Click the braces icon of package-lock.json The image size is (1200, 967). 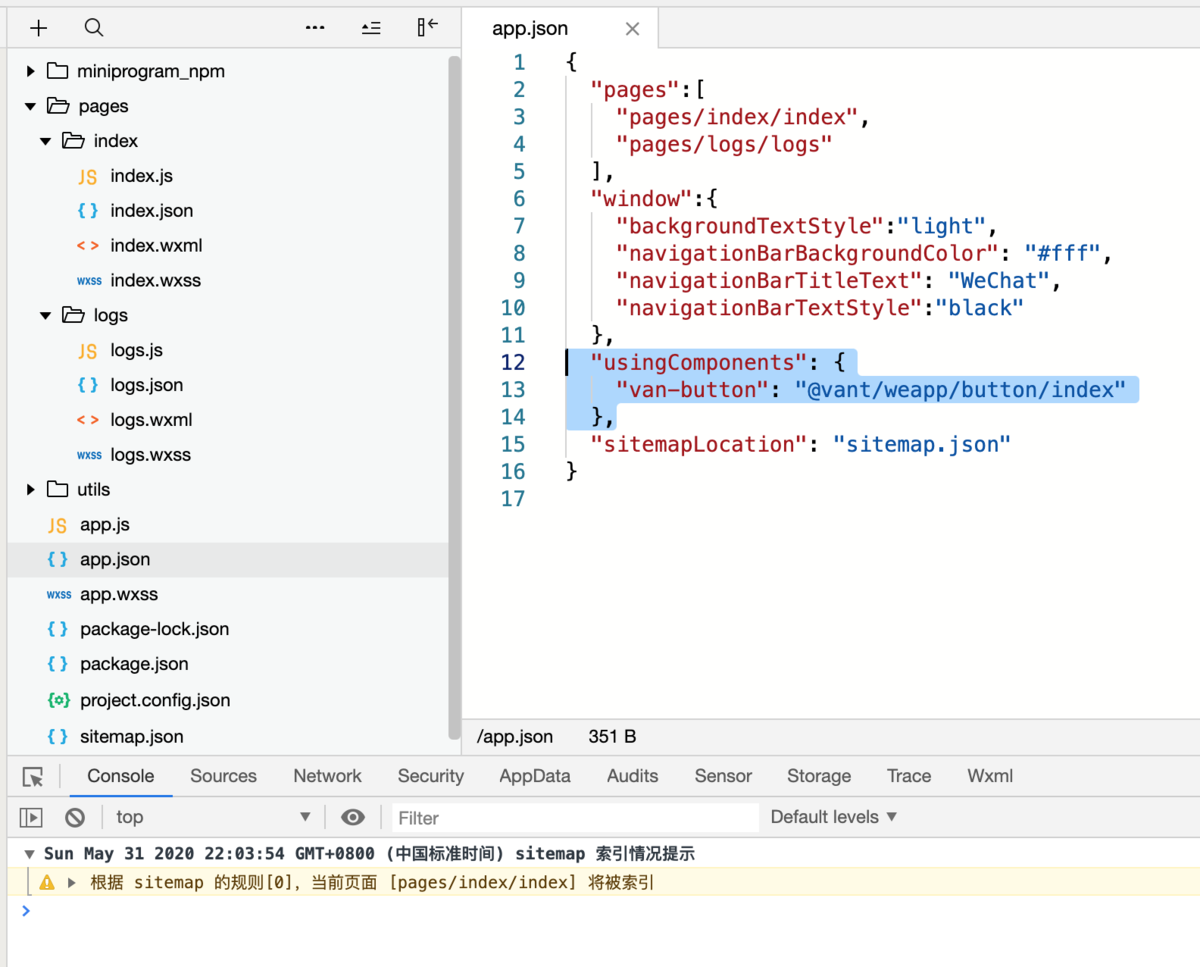(58, 629)
